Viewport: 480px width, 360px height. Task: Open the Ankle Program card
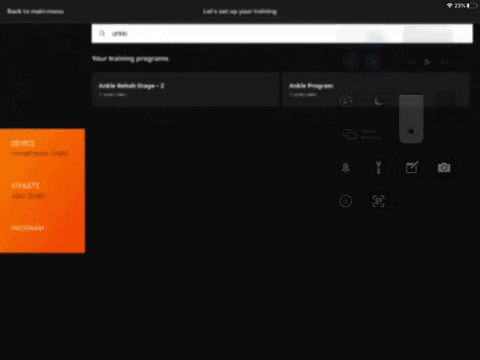coord(376,89)
